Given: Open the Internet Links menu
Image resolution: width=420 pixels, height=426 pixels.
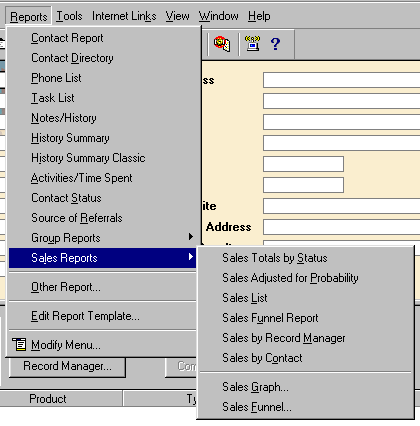Looking at the screenshot, I should pos(124,16).
